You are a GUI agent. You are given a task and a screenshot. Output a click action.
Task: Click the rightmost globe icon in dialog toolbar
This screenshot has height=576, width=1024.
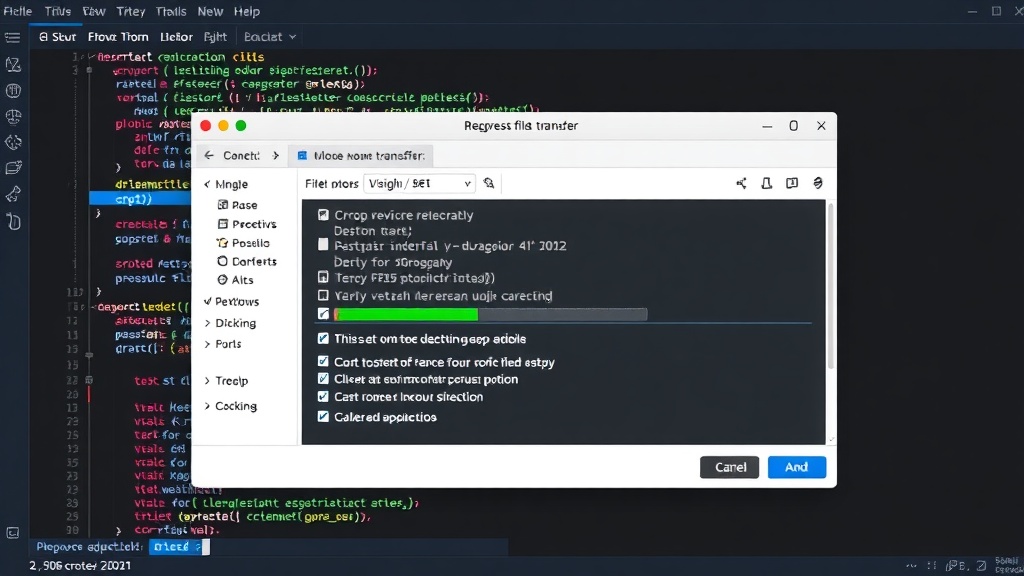tap(818, 184)
